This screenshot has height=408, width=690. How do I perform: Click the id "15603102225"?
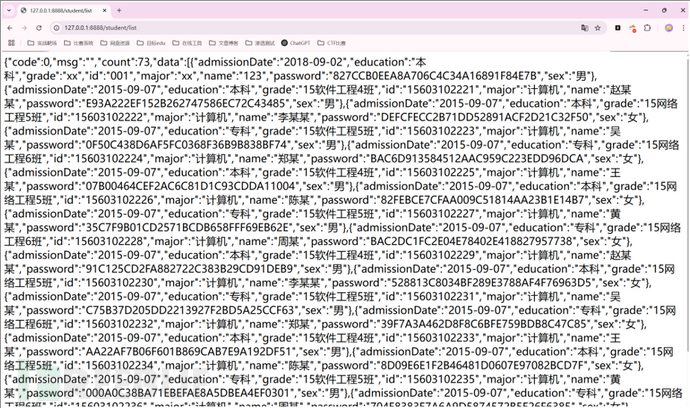tap(443, 173)
